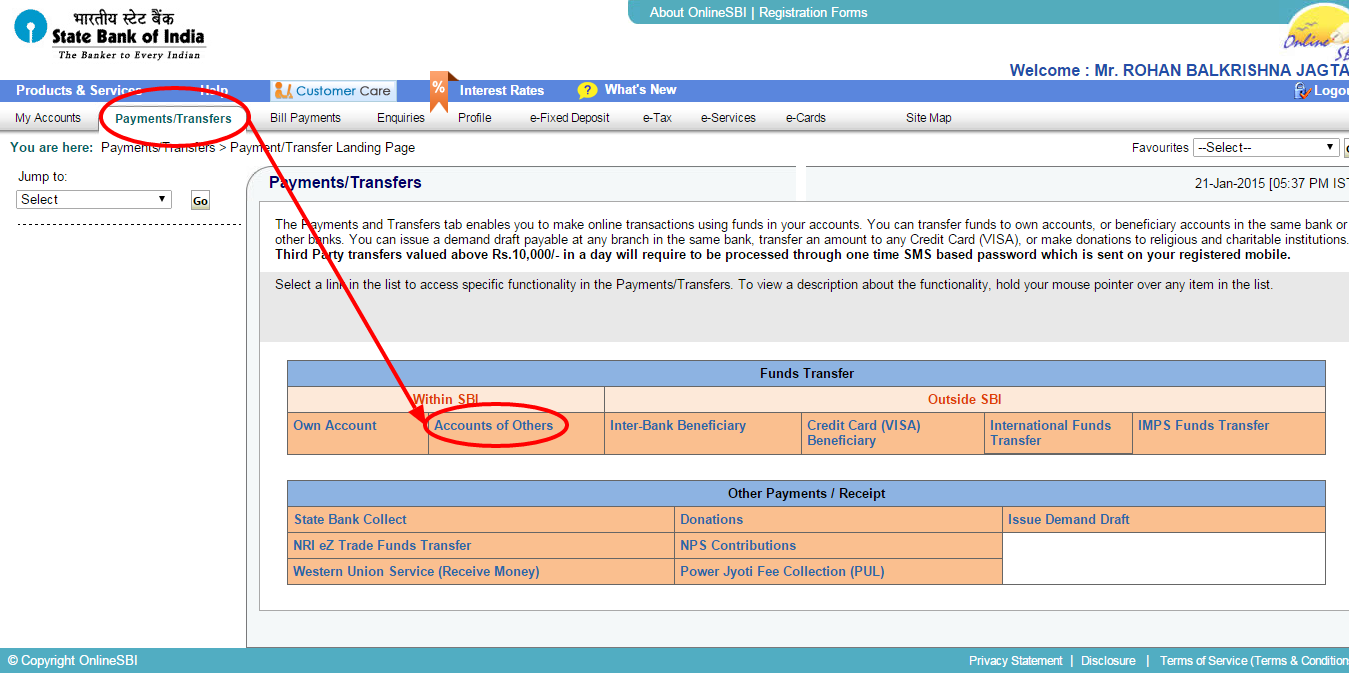Open the Accounts of Others link
1349x688 pixels.
coord(493,425)
